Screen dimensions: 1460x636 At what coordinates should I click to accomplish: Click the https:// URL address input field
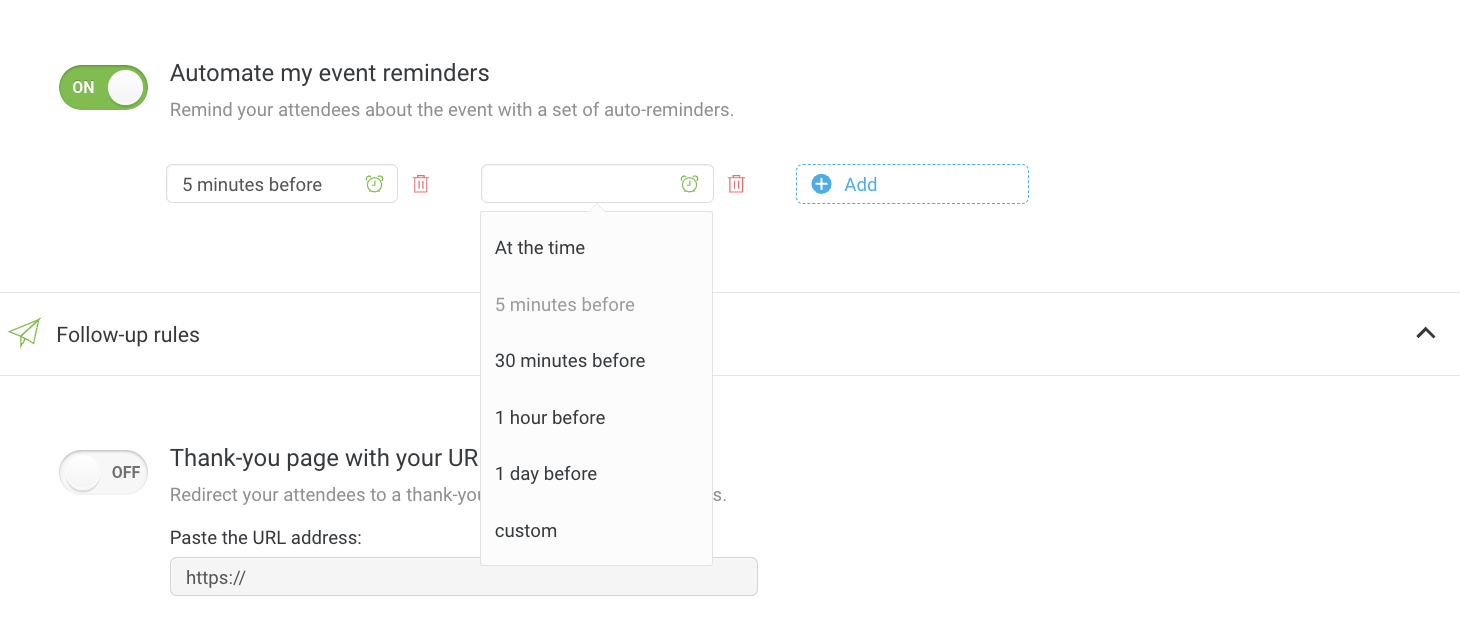[x=464, y=577]
